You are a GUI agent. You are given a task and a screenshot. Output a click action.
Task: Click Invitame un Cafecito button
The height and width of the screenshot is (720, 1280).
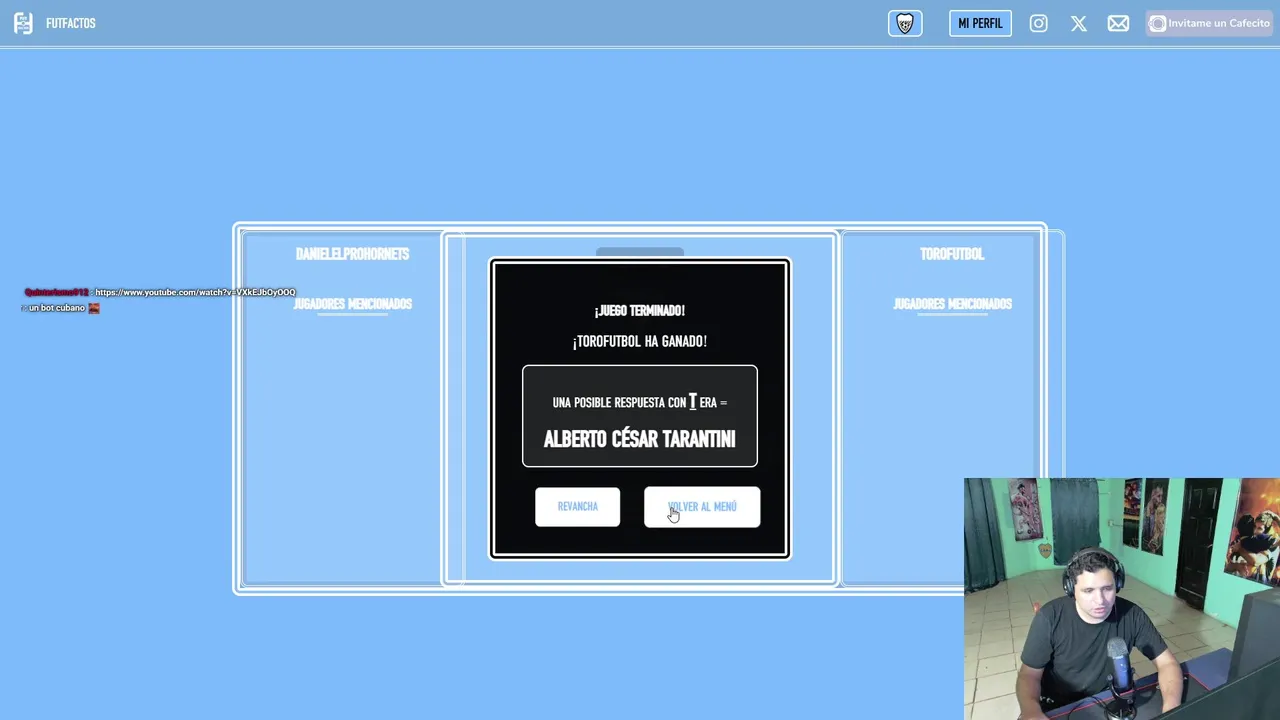1209,23
